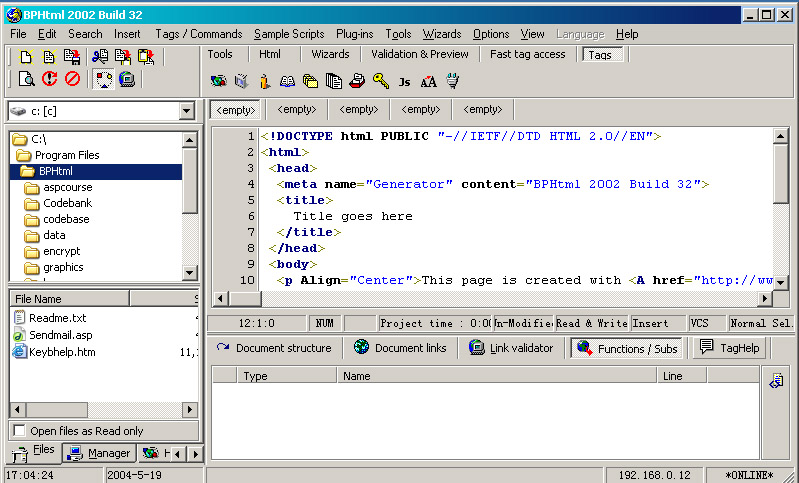
Task: Save the file with the disk icon
Action: [72, 57]
